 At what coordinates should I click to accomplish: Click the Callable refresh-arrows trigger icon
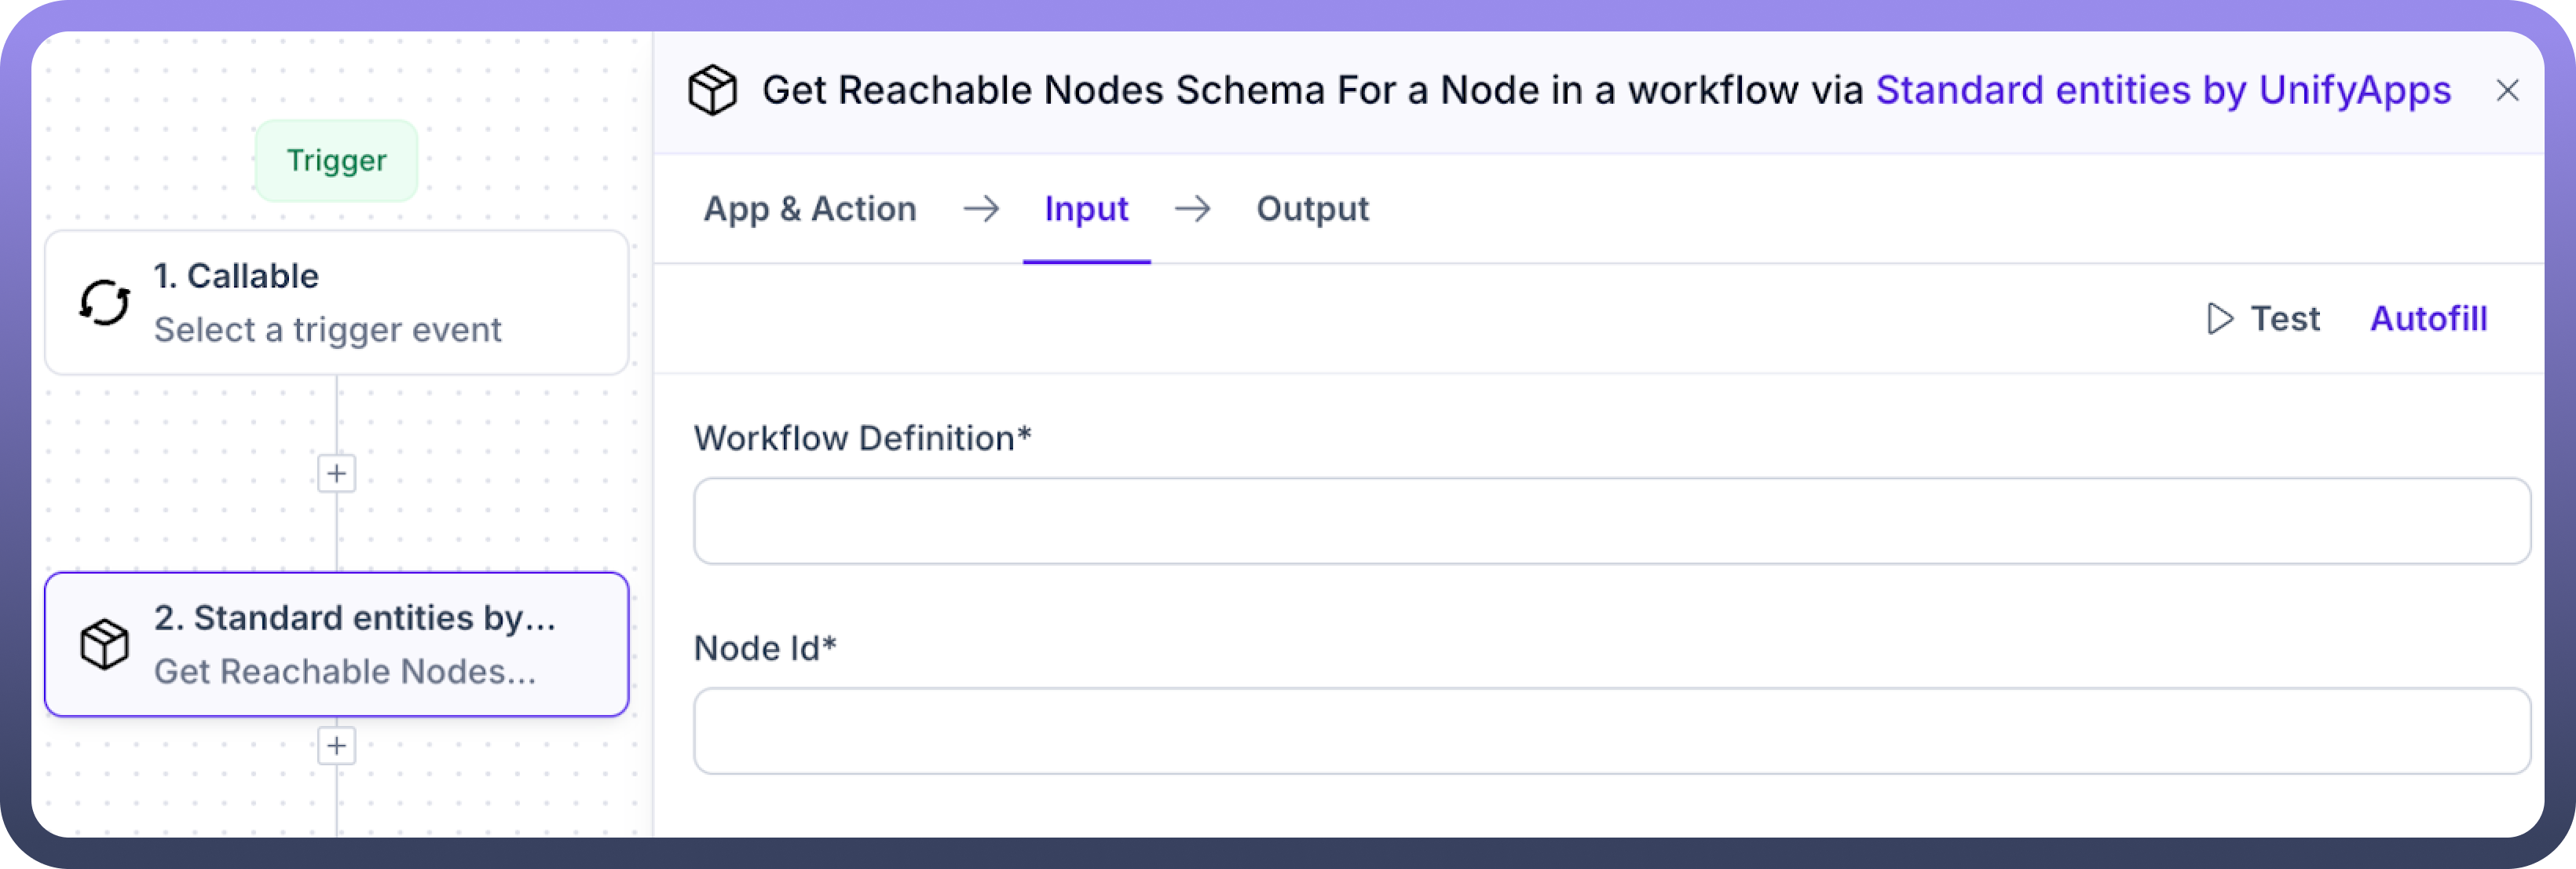104,302
